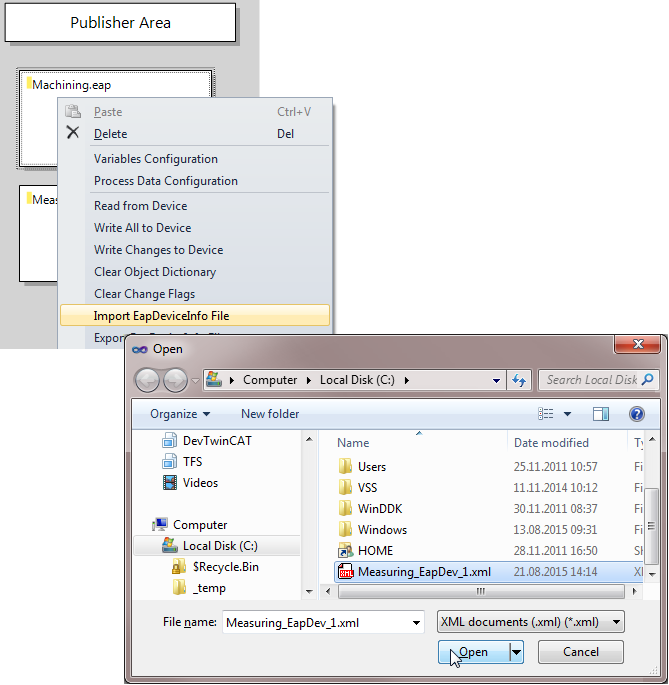The image size is (669, 685).
Task: Click the Delete X icon in context menu
Action: 73,132
